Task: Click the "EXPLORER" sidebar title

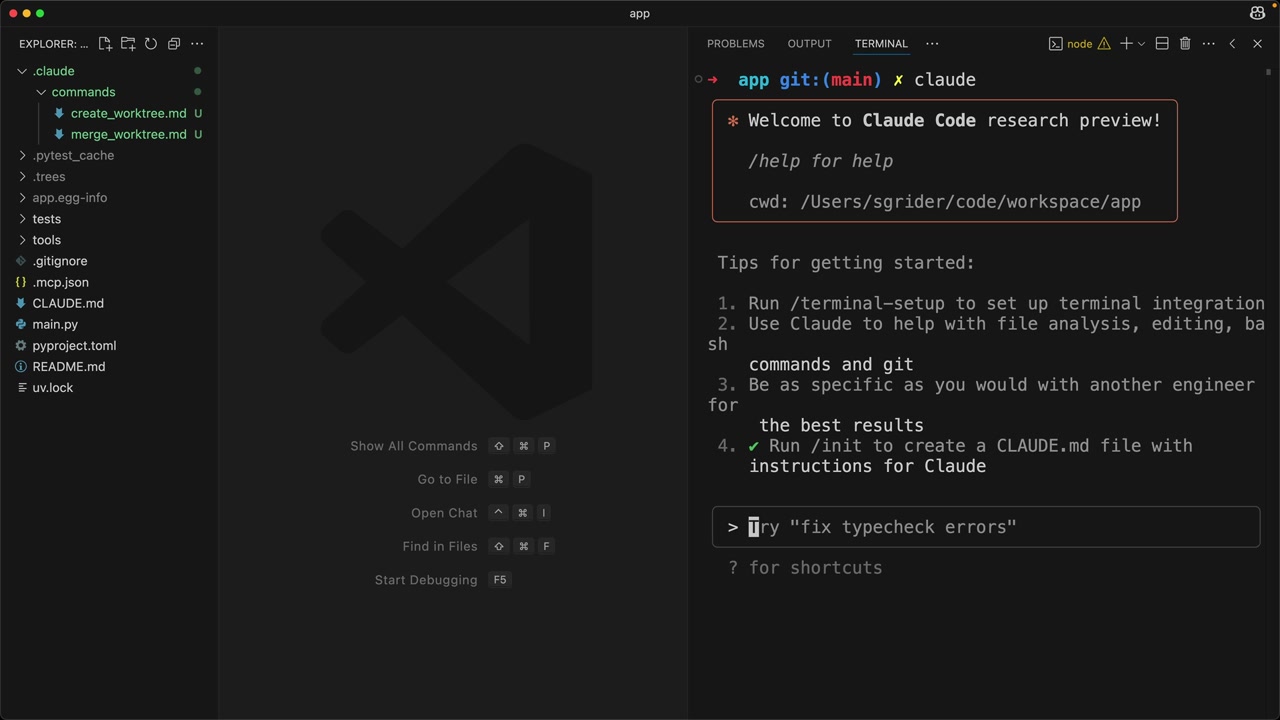Action: [x=53, y=44]
